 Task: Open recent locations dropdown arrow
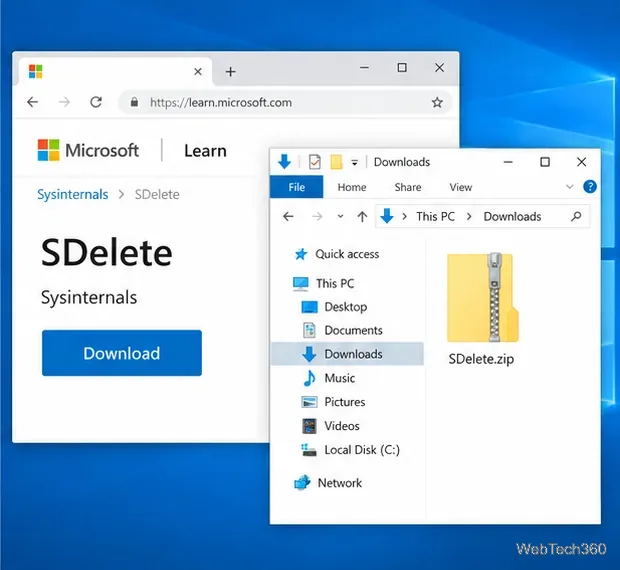[x=340, y=216]
